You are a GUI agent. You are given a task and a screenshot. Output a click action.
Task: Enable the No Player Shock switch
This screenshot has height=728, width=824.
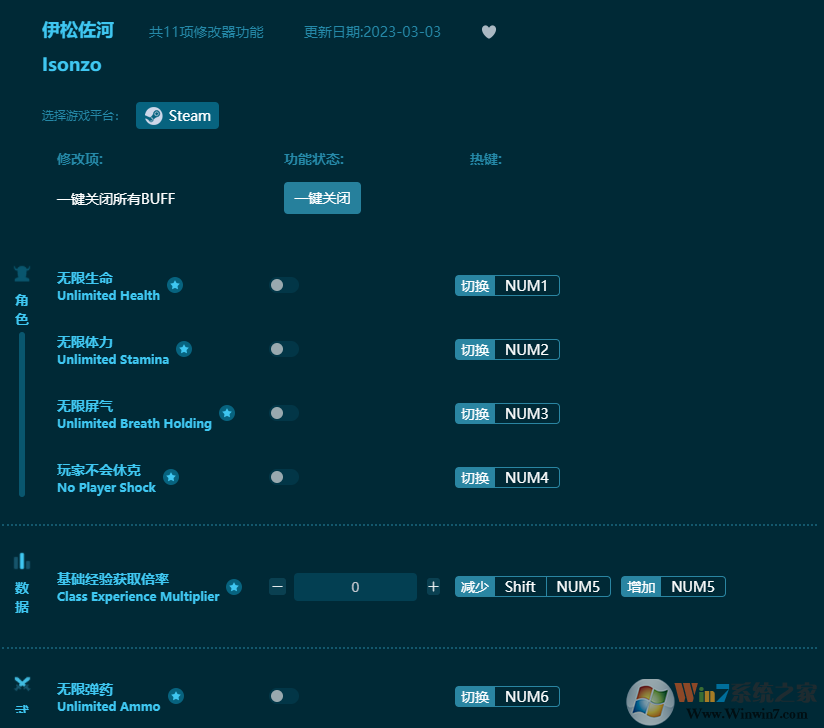tap(284, 477)
